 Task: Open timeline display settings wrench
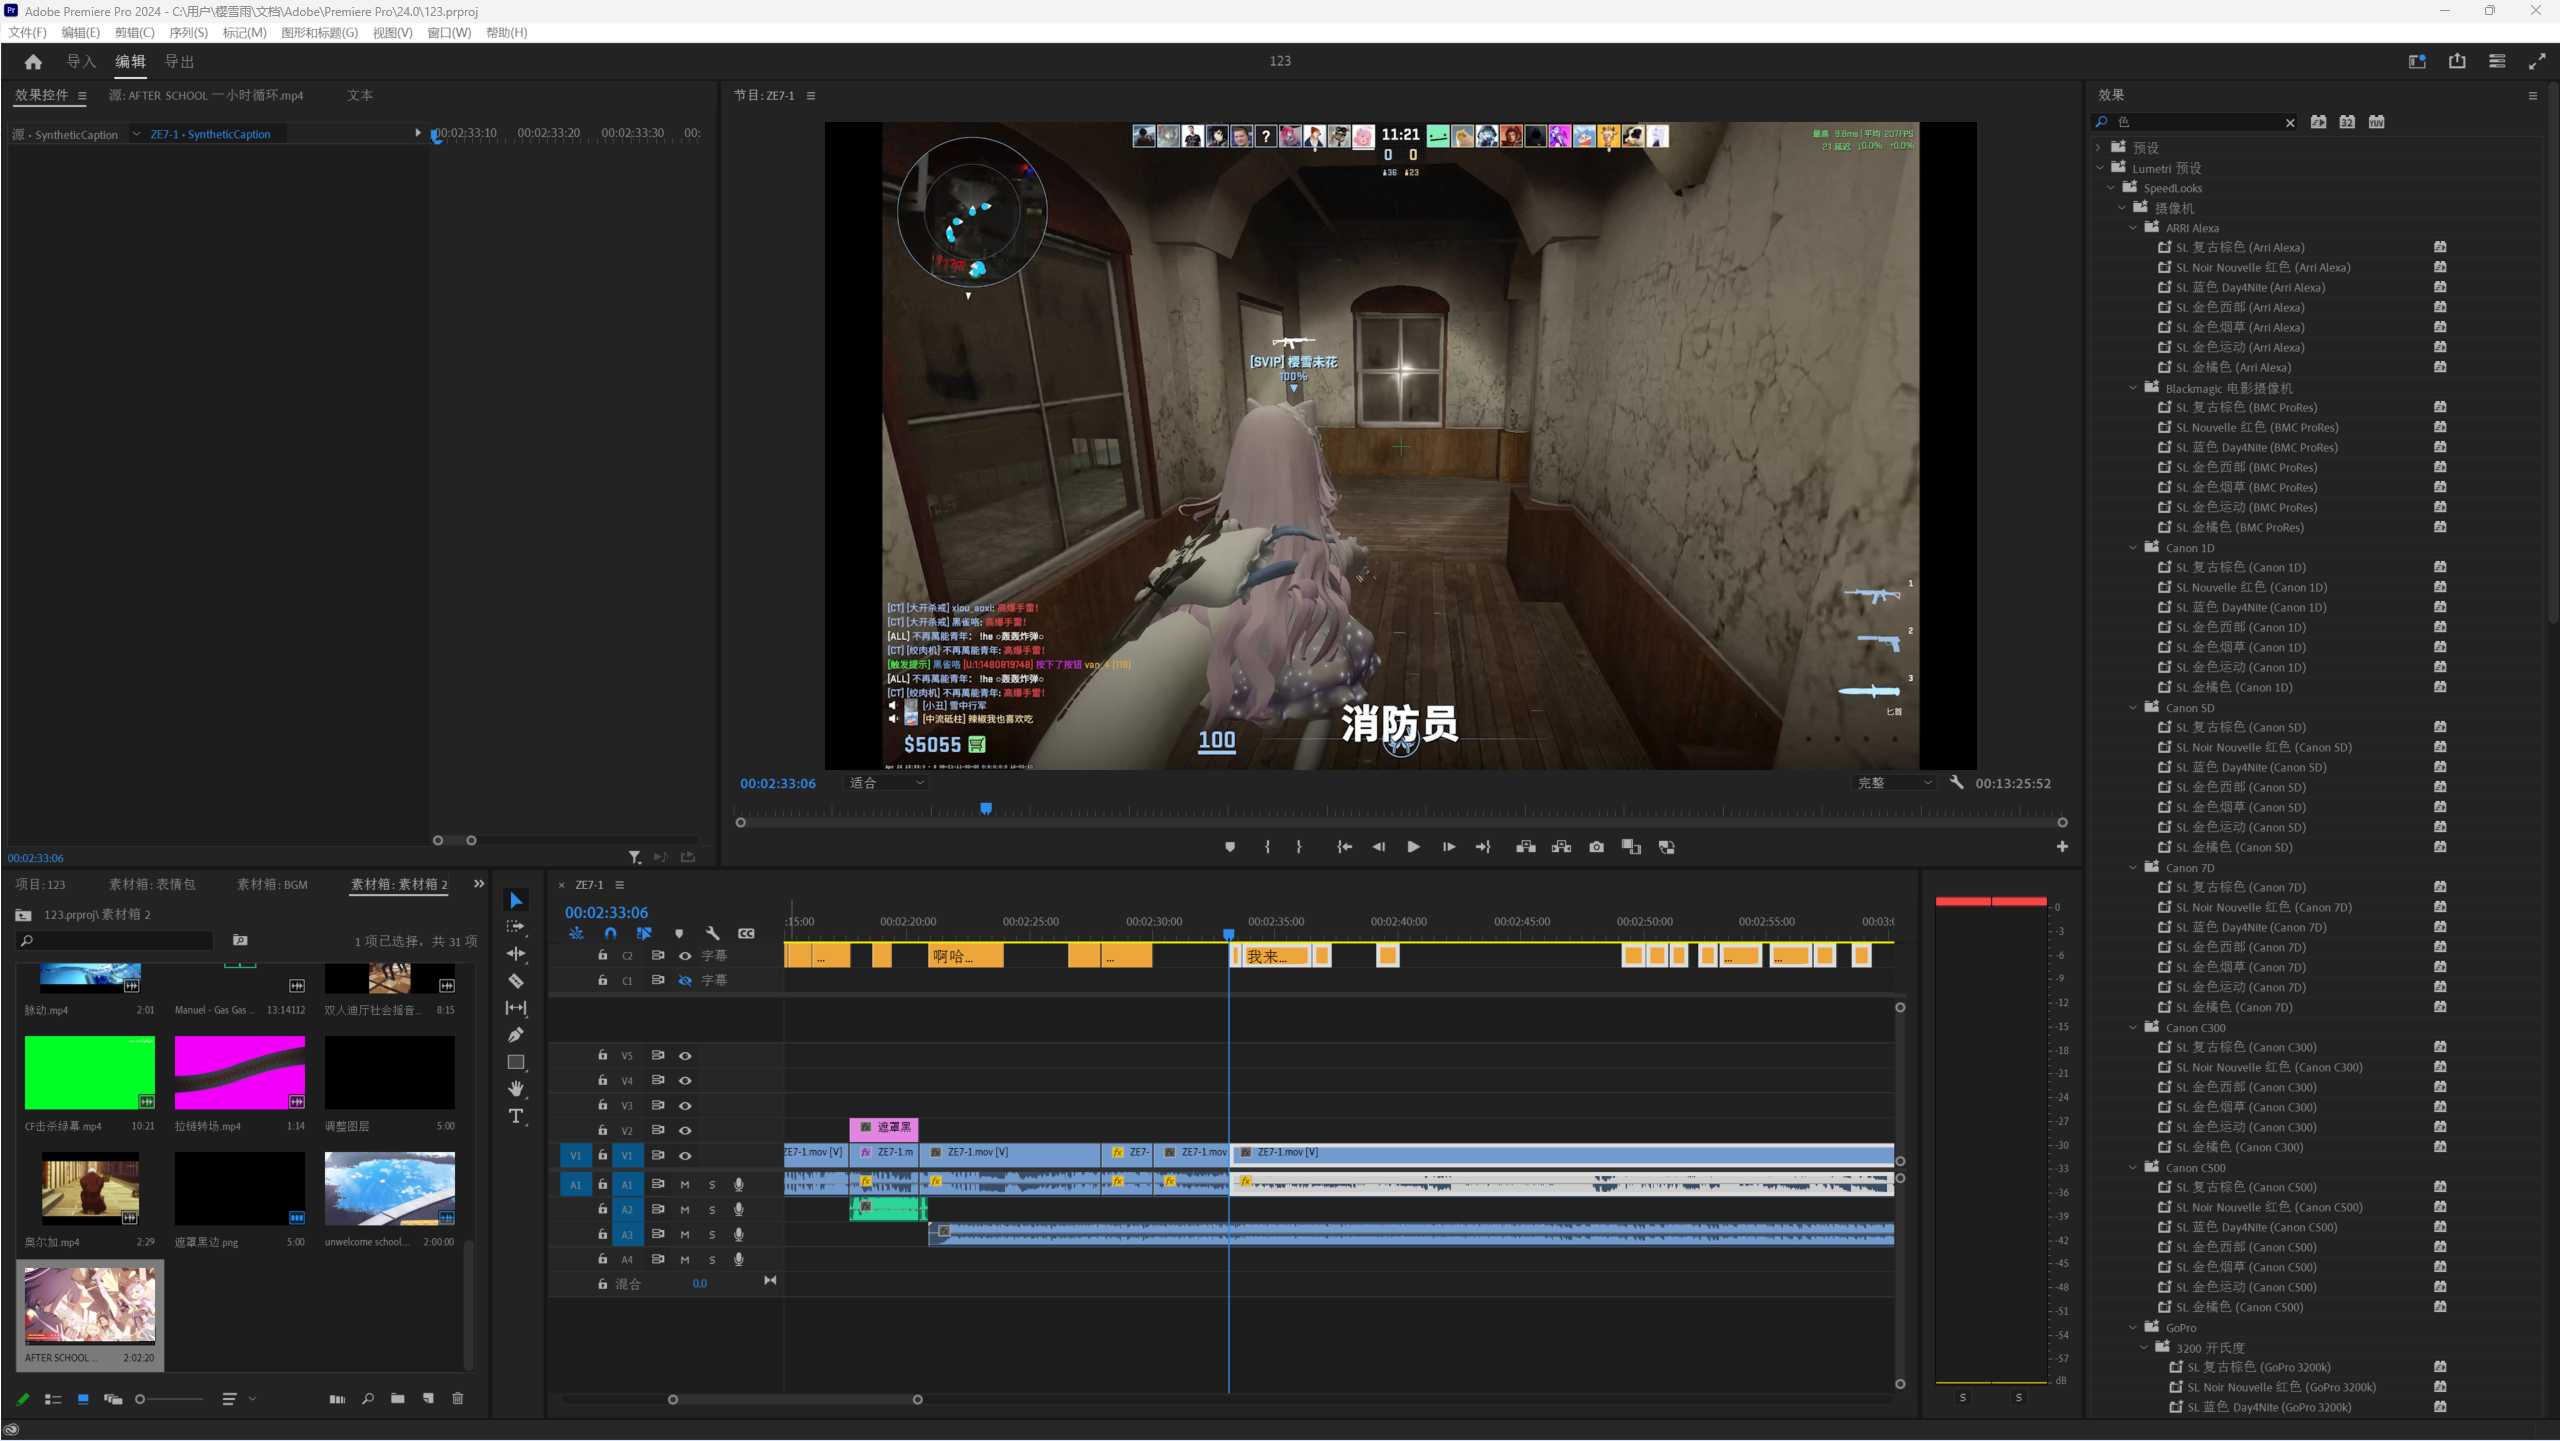point(712,934)
